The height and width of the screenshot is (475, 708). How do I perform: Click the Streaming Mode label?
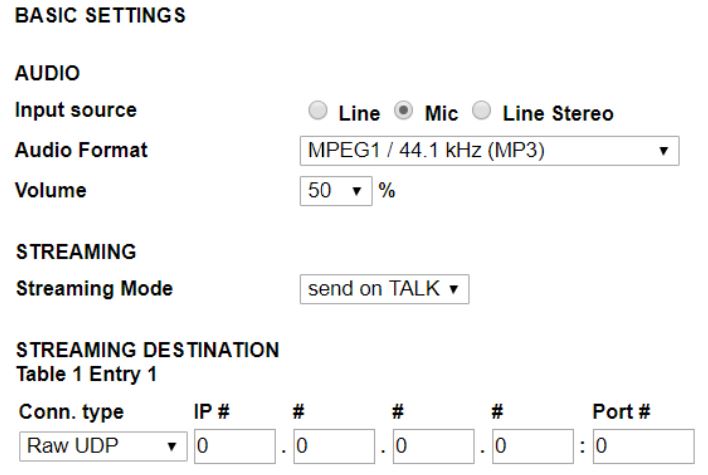pyautogui.click(x=94, y=289)
